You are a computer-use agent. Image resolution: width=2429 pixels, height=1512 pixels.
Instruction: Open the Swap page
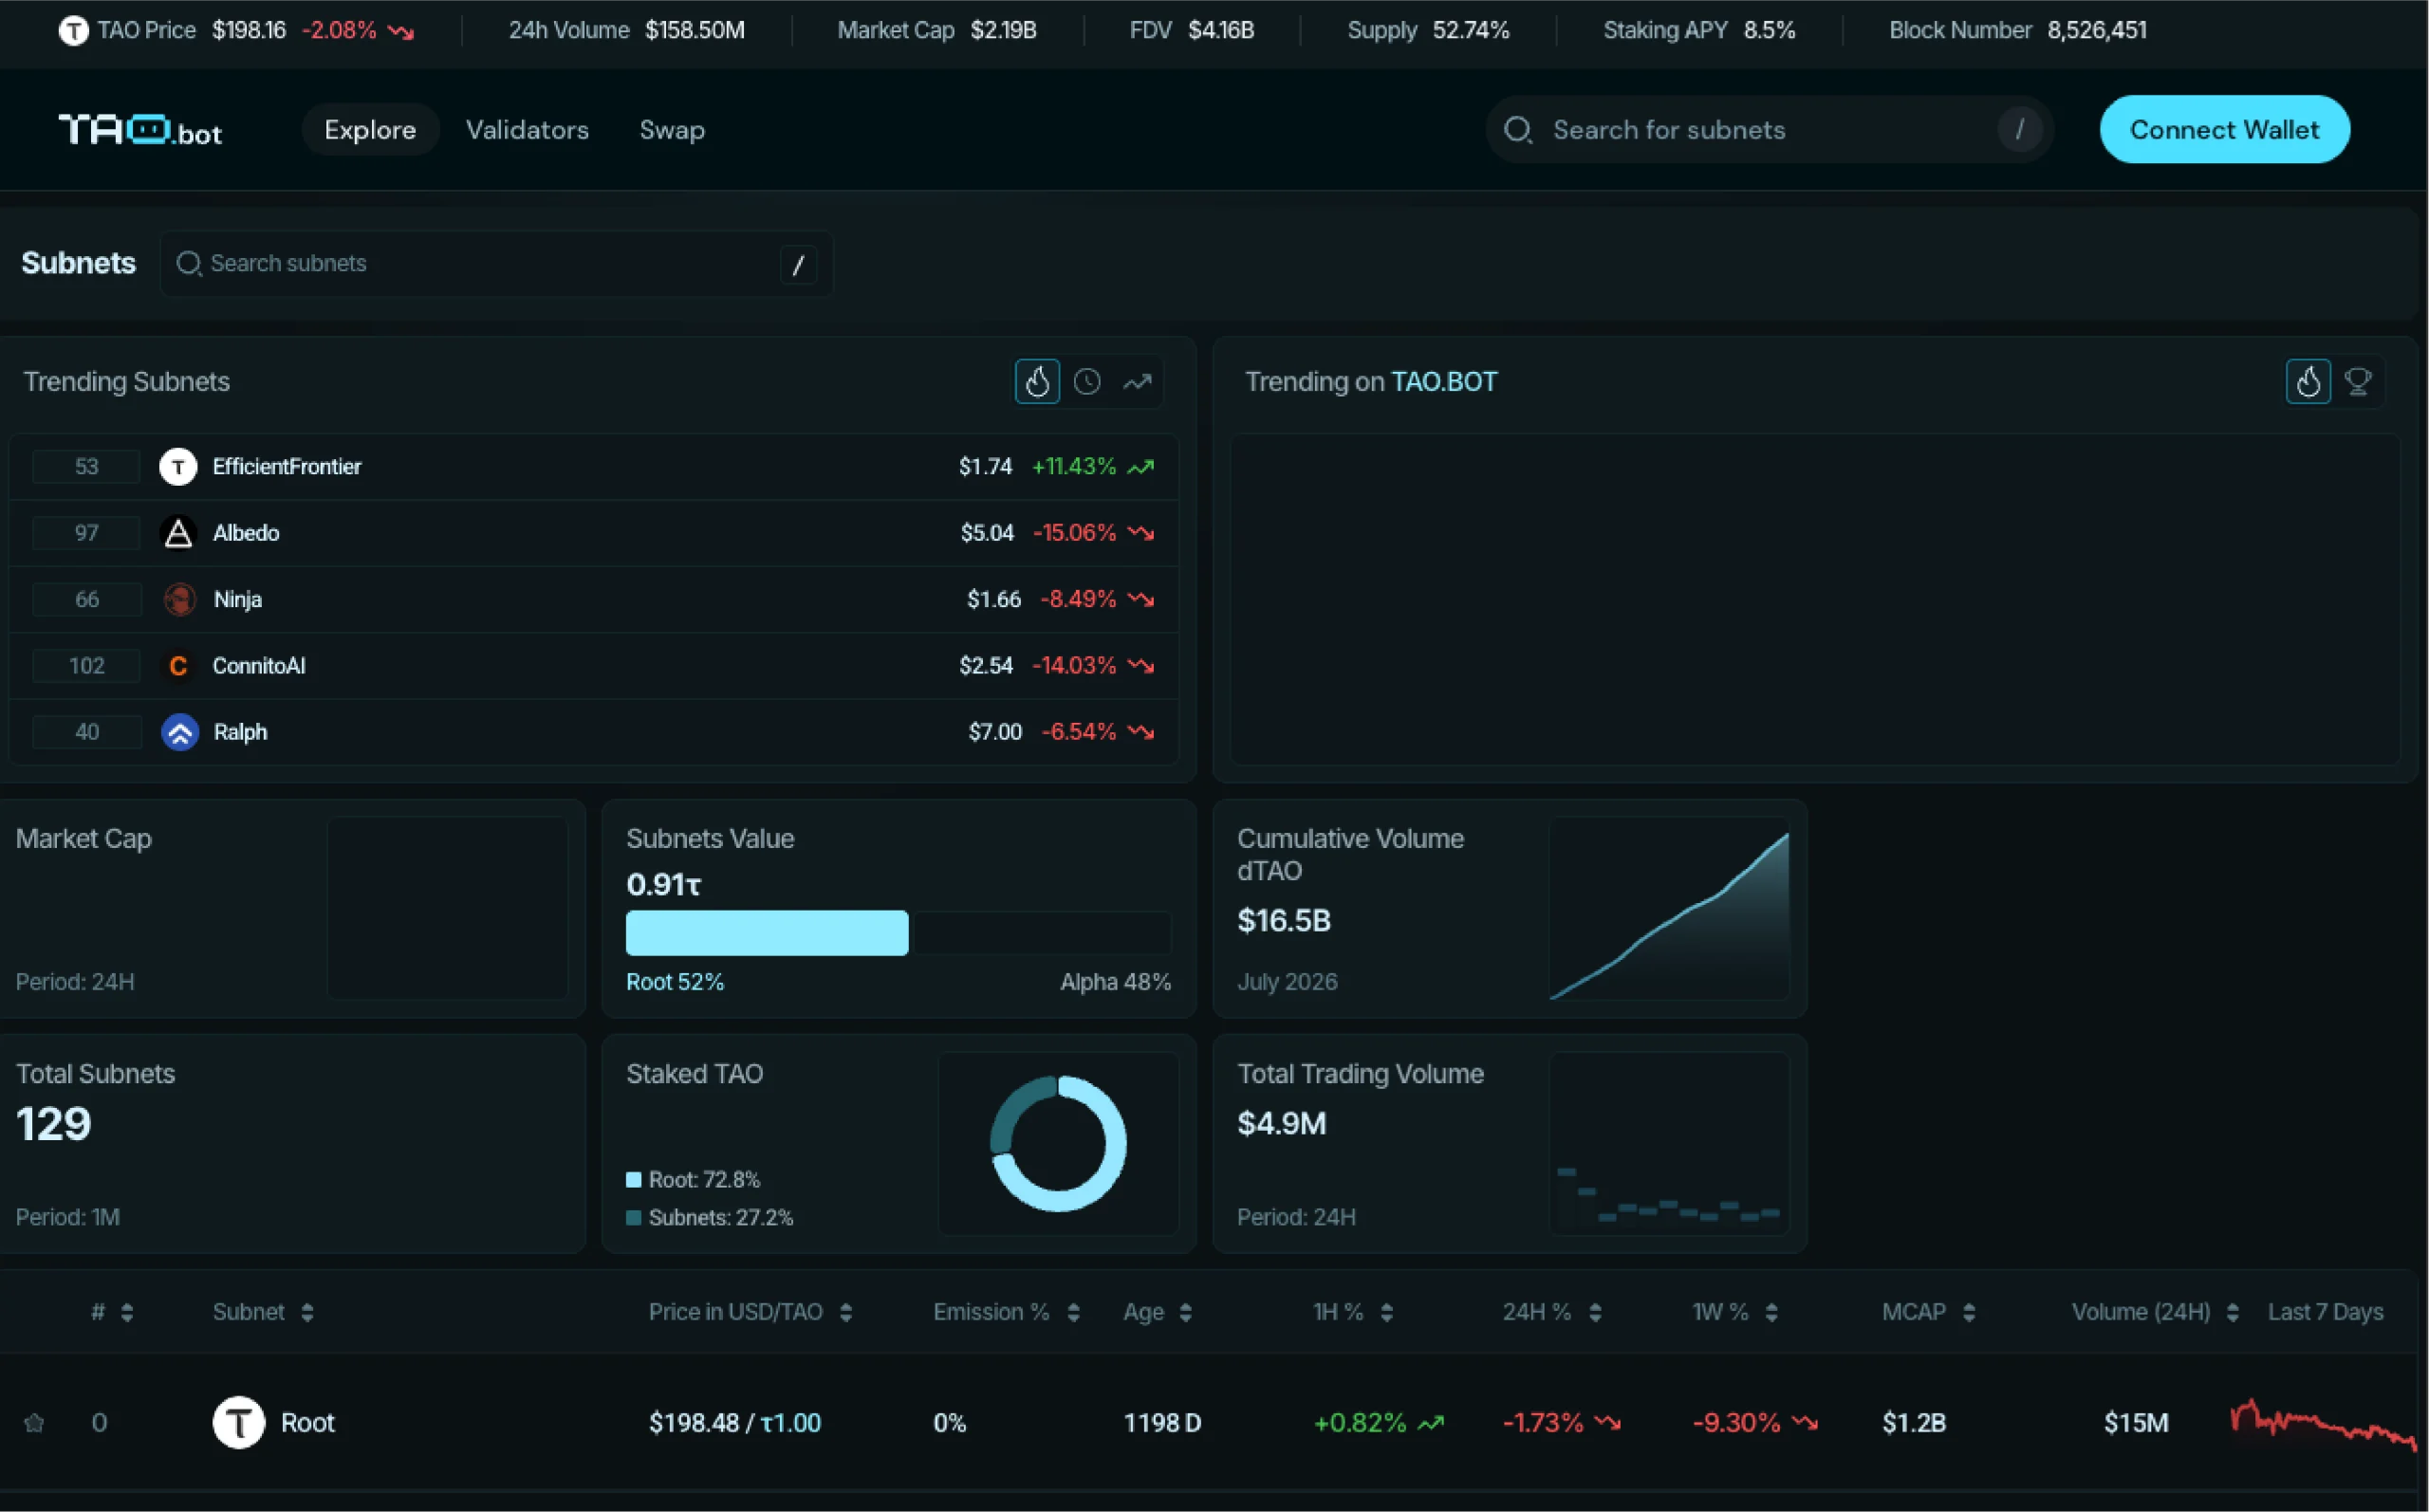672,130
